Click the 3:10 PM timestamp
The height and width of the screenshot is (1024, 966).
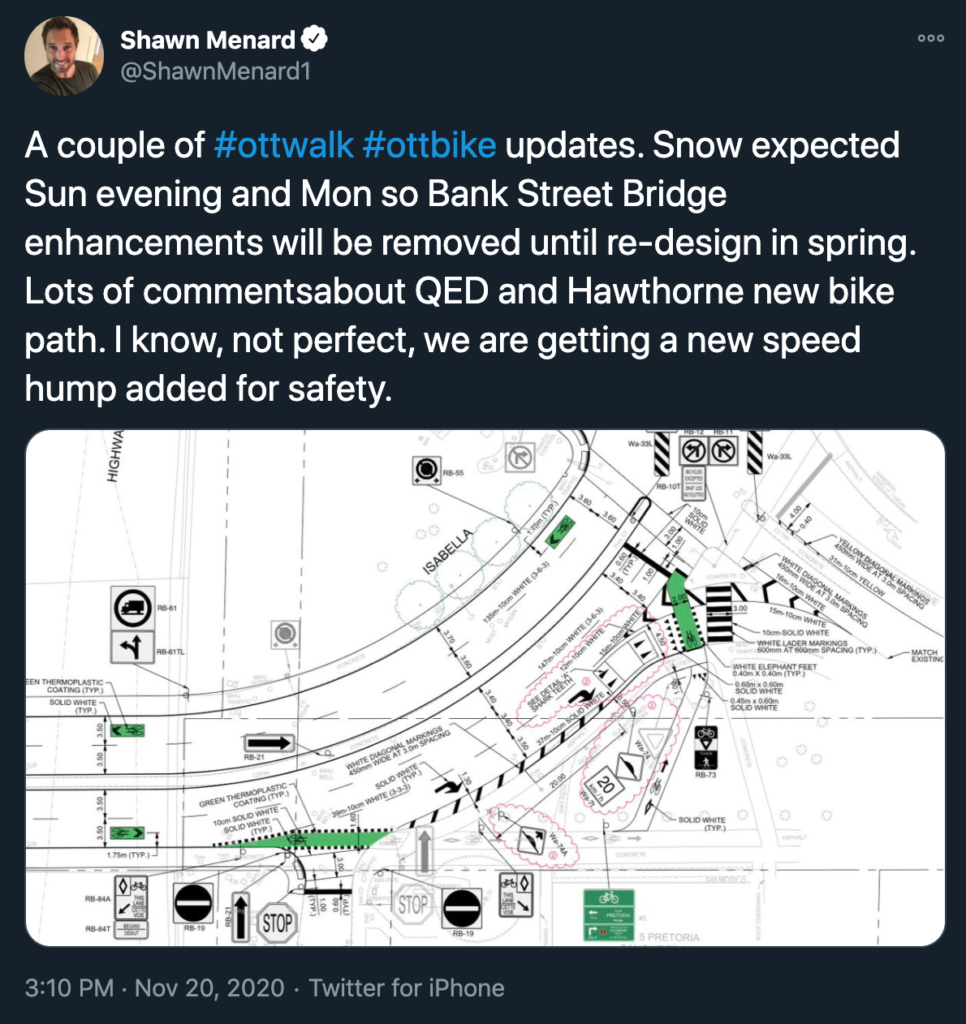(x=69, y=988)
